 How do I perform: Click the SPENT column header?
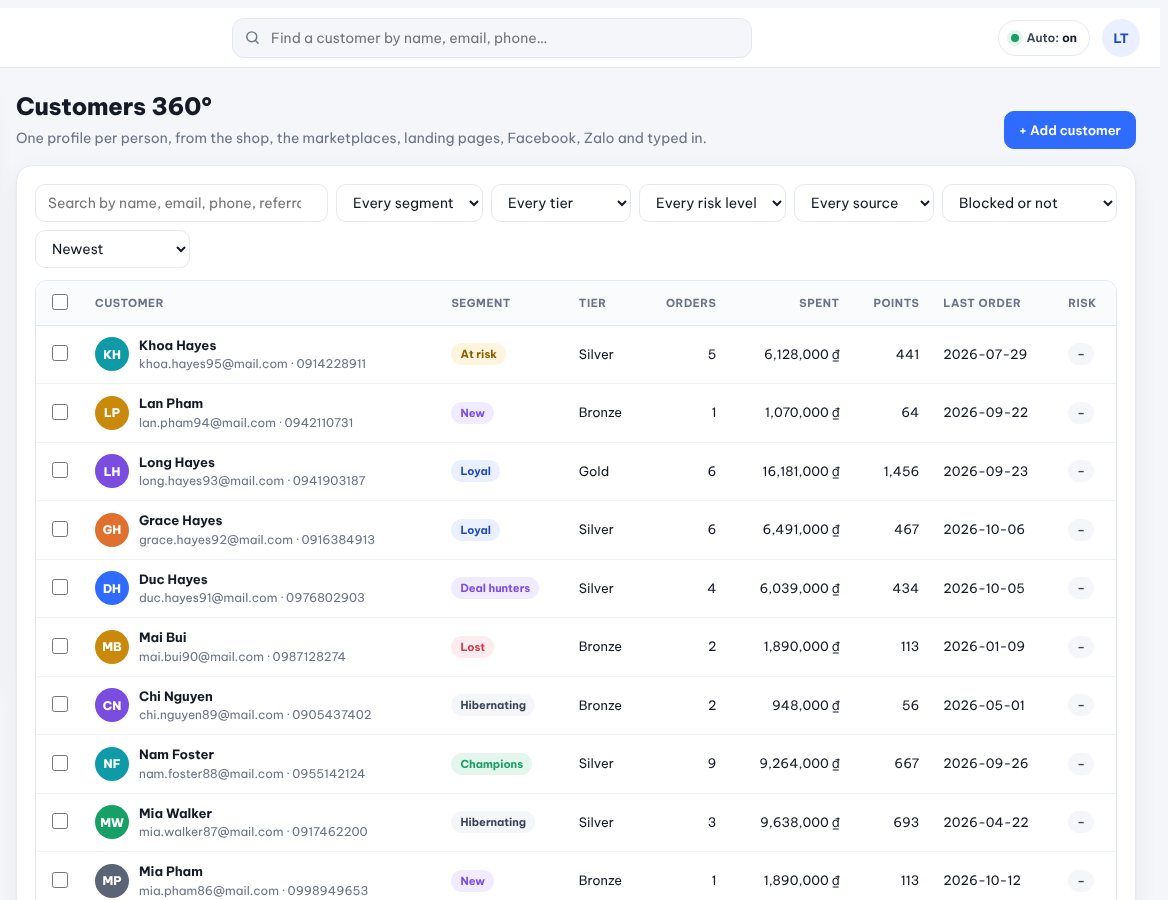pos(819,303)
